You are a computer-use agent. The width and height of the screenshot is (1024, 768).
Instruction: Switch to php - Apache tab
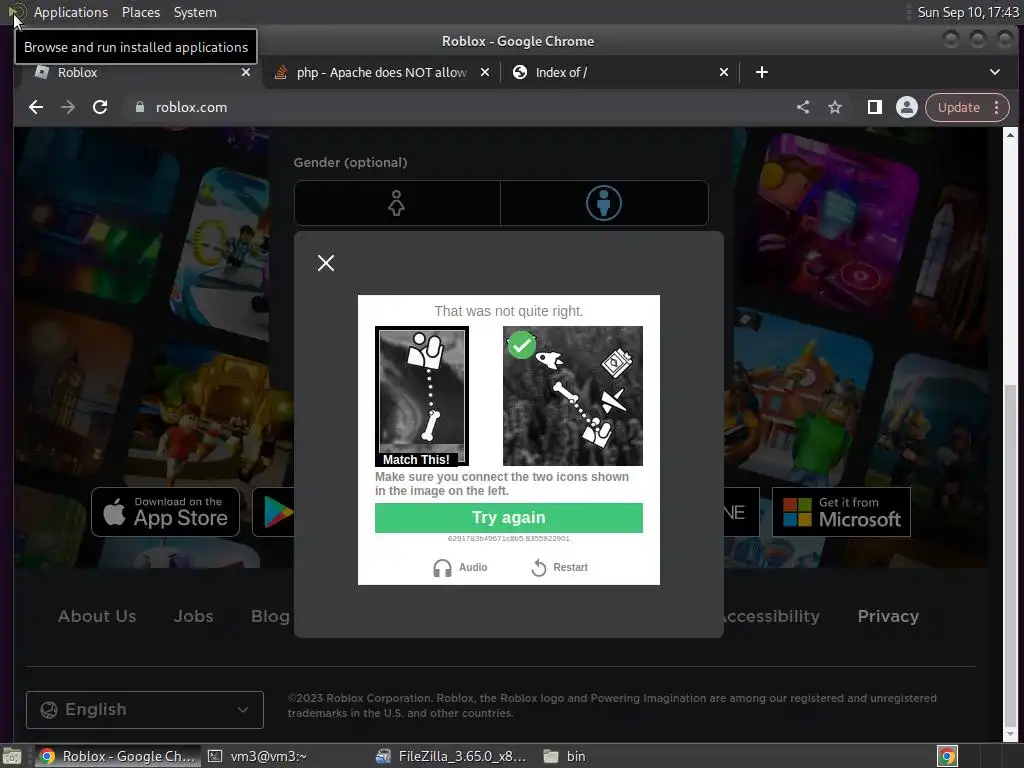[x=382, y=72]
